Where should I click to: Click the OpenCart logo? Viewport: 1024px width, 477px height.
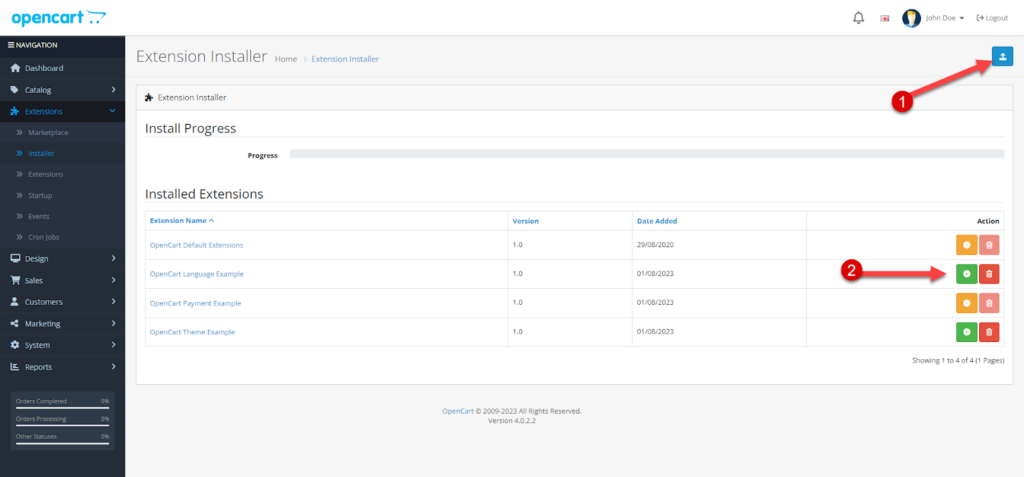tap(59, 18)
